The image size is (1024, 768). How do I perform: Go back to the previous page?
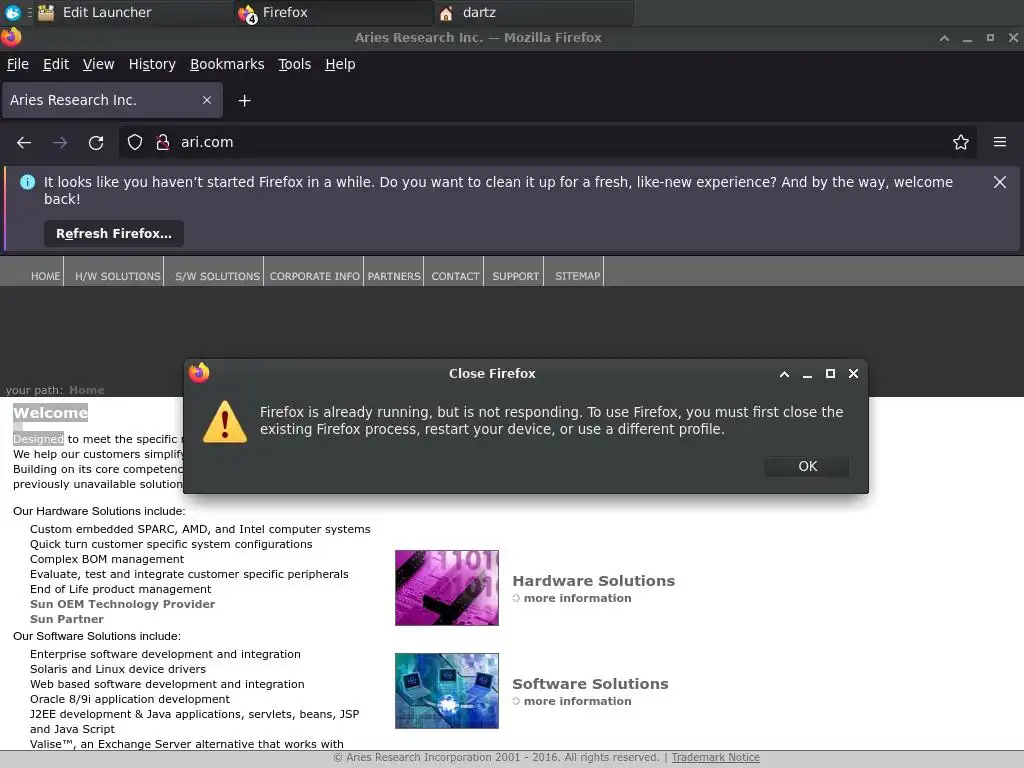tap(24, 142)
